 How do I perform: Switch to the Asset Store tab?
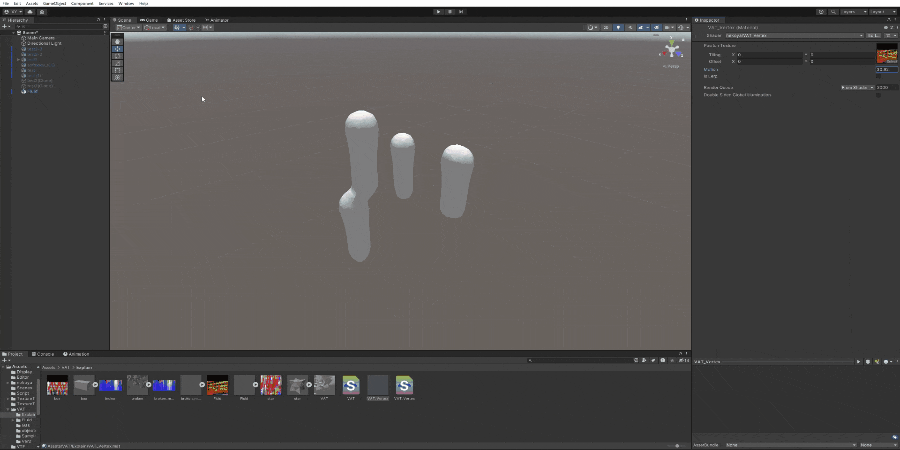point(181,20)
